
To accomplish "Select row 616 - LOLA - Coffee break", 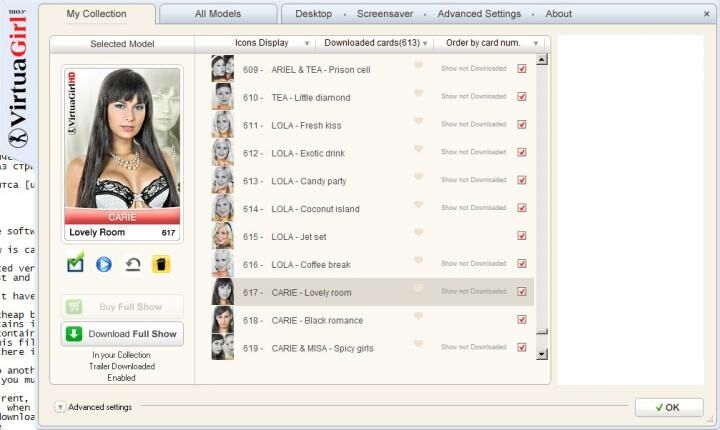I will tap(372, 264).
